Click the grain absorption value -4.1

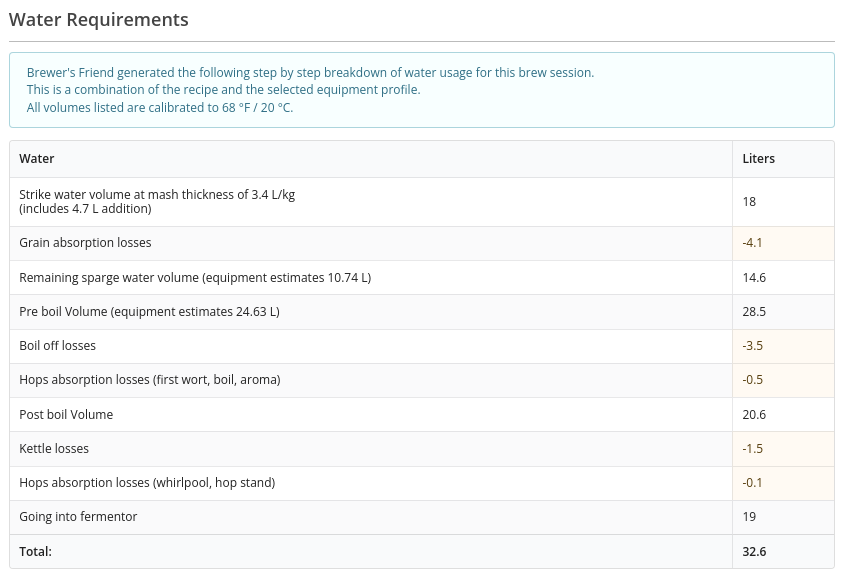click(x=752, y=243)
